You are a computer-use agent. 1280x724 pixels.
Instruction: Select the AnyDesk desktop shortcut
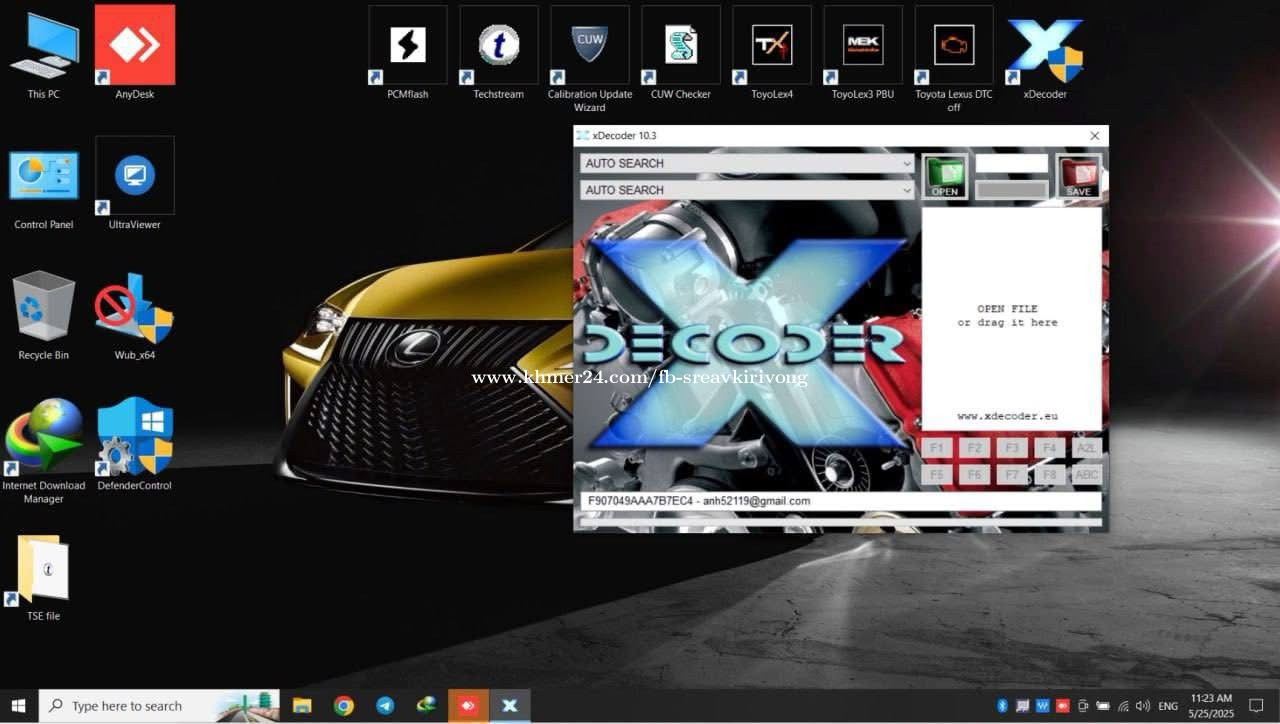pos(135,54)
